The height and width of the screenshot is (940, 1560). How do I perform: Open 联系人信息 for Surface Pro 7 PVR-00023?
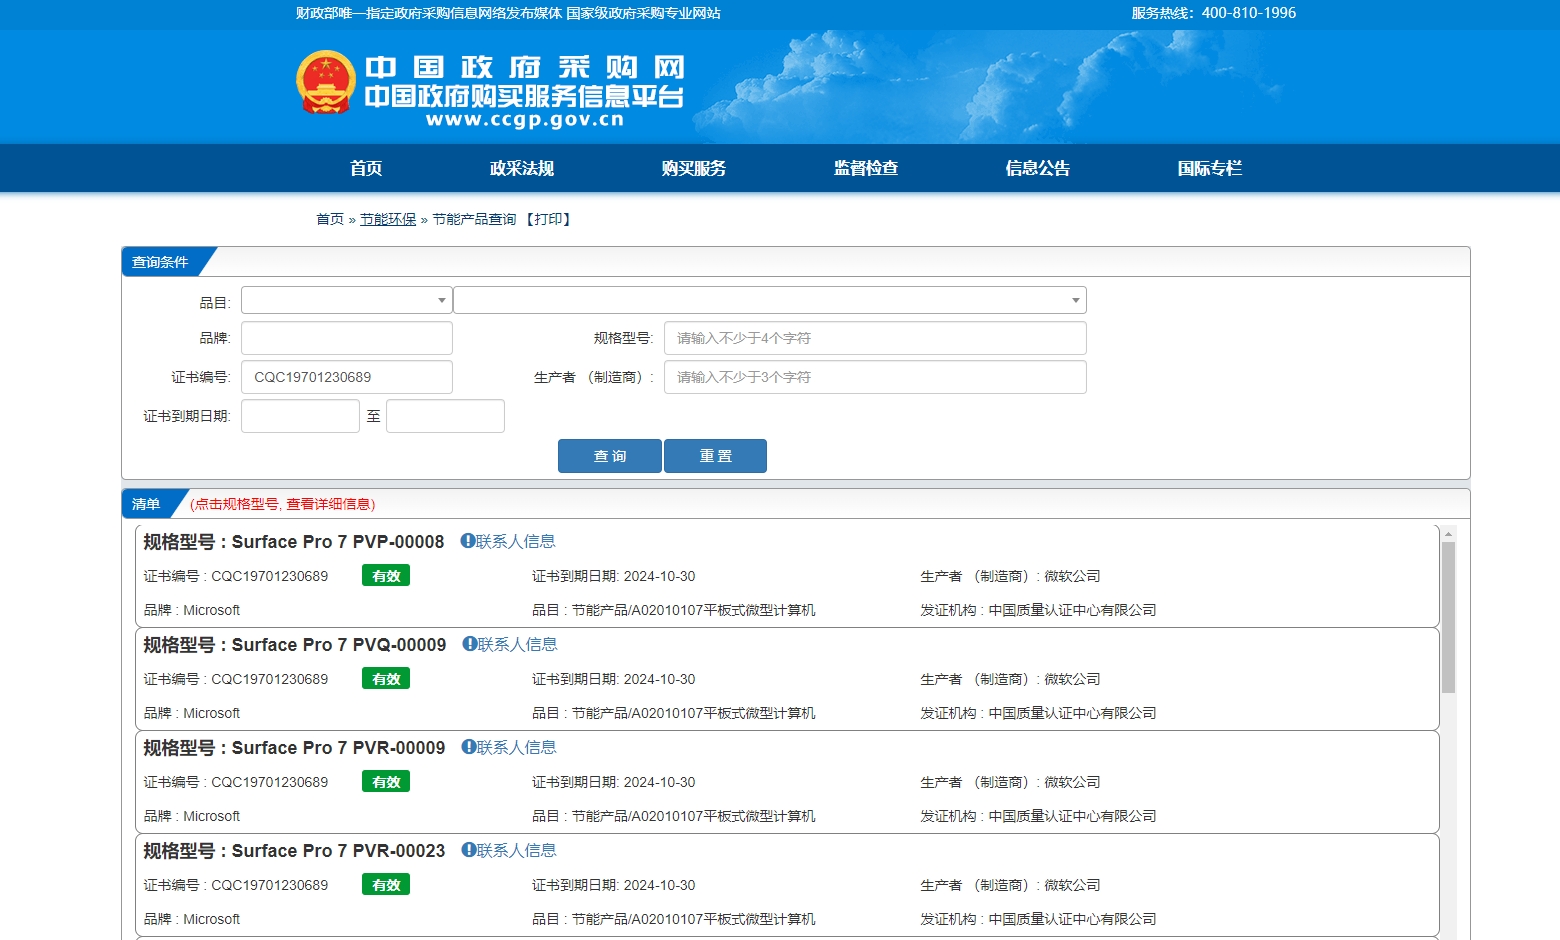click(516, 850)
